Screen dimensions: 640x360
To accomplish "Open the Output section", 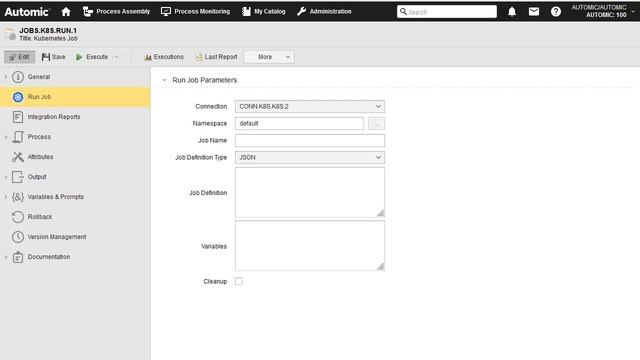I will pyautogui.click(x=75, y=177).
